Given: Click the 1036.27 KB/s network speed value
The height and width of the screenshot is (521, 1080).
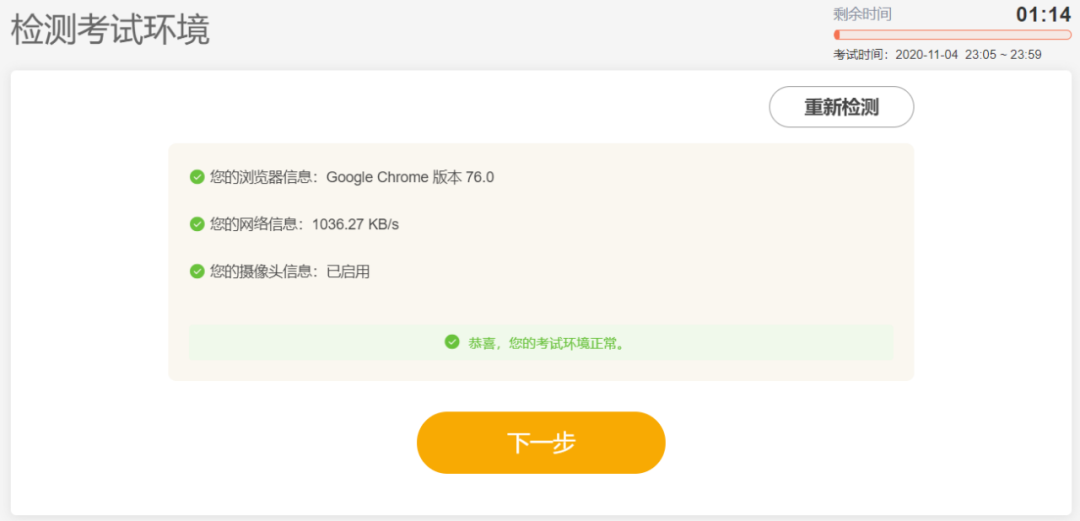Looking at the screenshot, I should coord(355,224).
